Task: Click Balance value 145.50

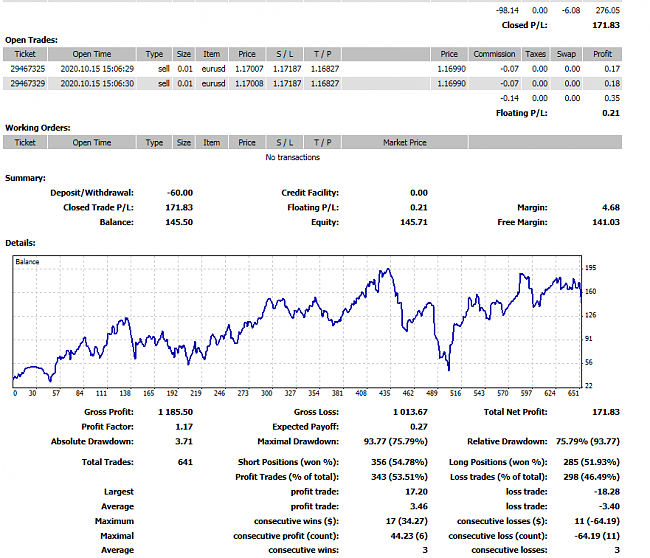Action: [x=179, y=222]
